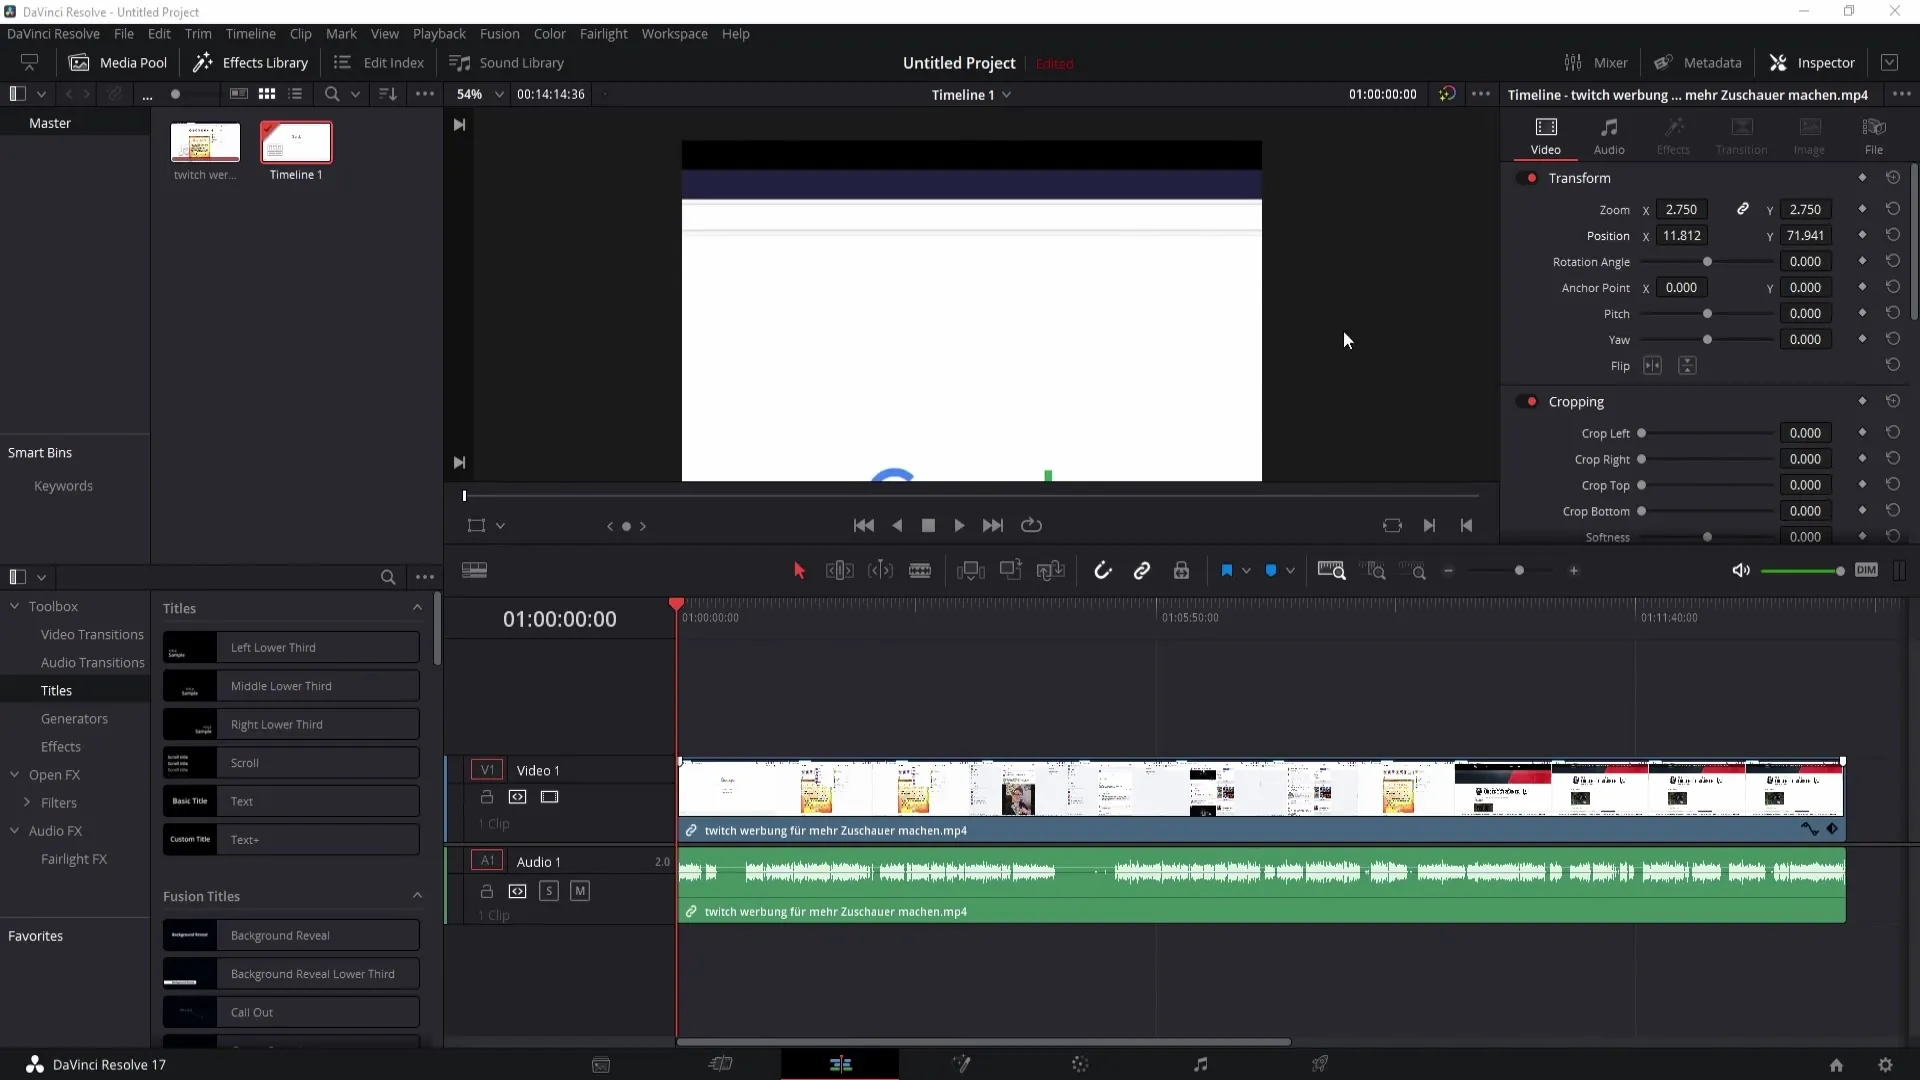Solo Audio 1 track S button
This screenshot has height=1080, width=1920.
click(x=549, y=891)
